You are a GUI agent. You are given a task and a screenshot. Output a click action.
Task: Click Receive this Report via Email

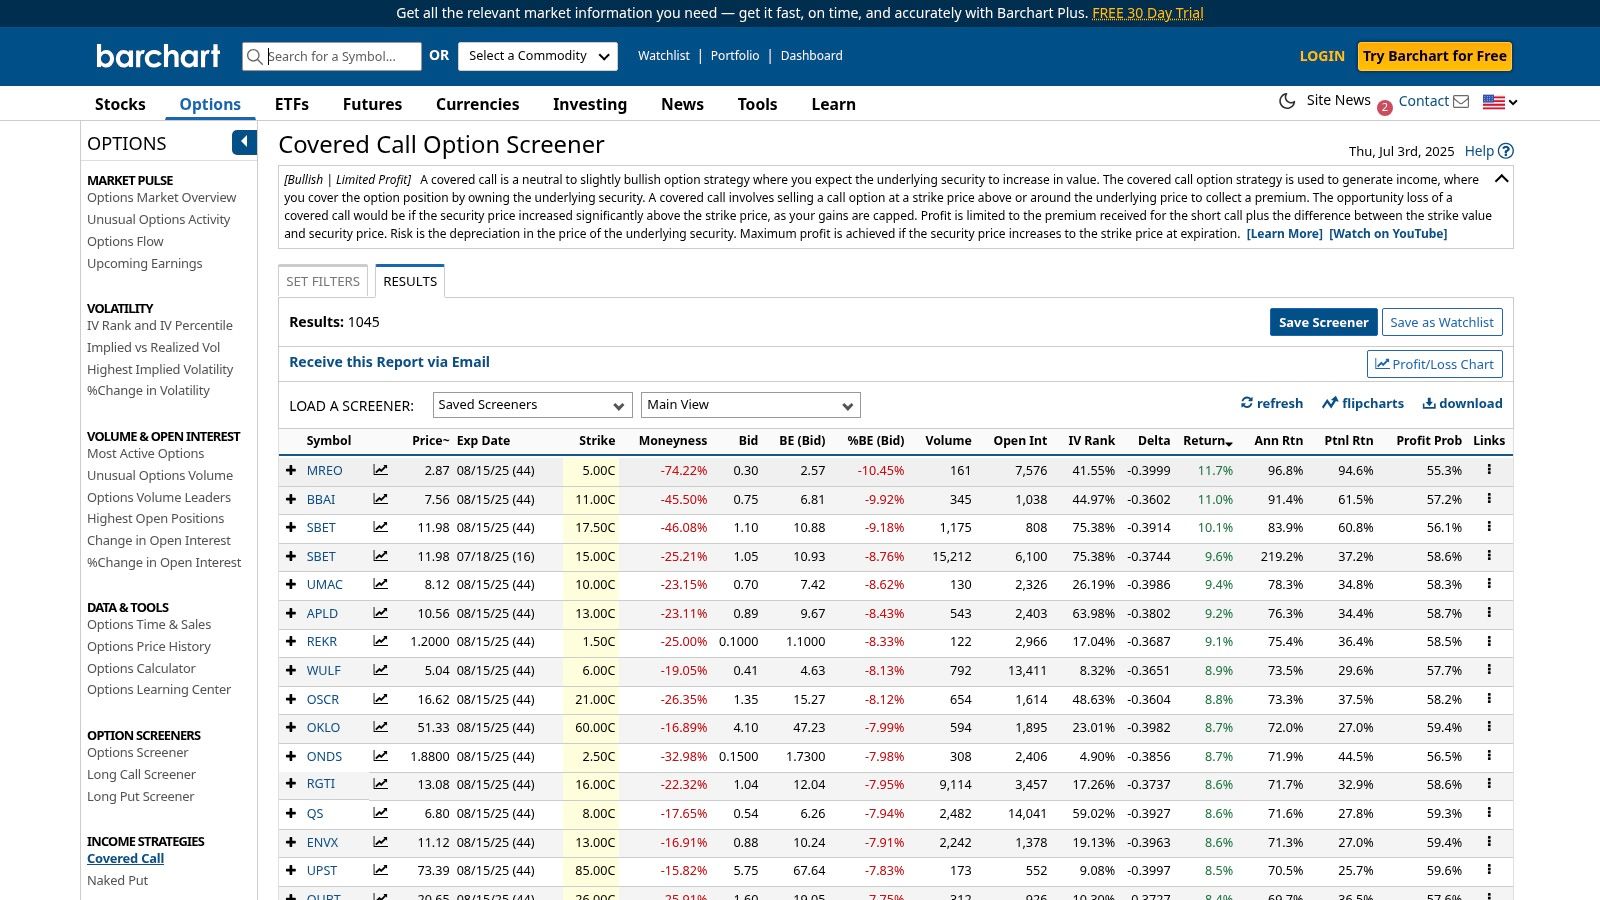click(389, 362)
